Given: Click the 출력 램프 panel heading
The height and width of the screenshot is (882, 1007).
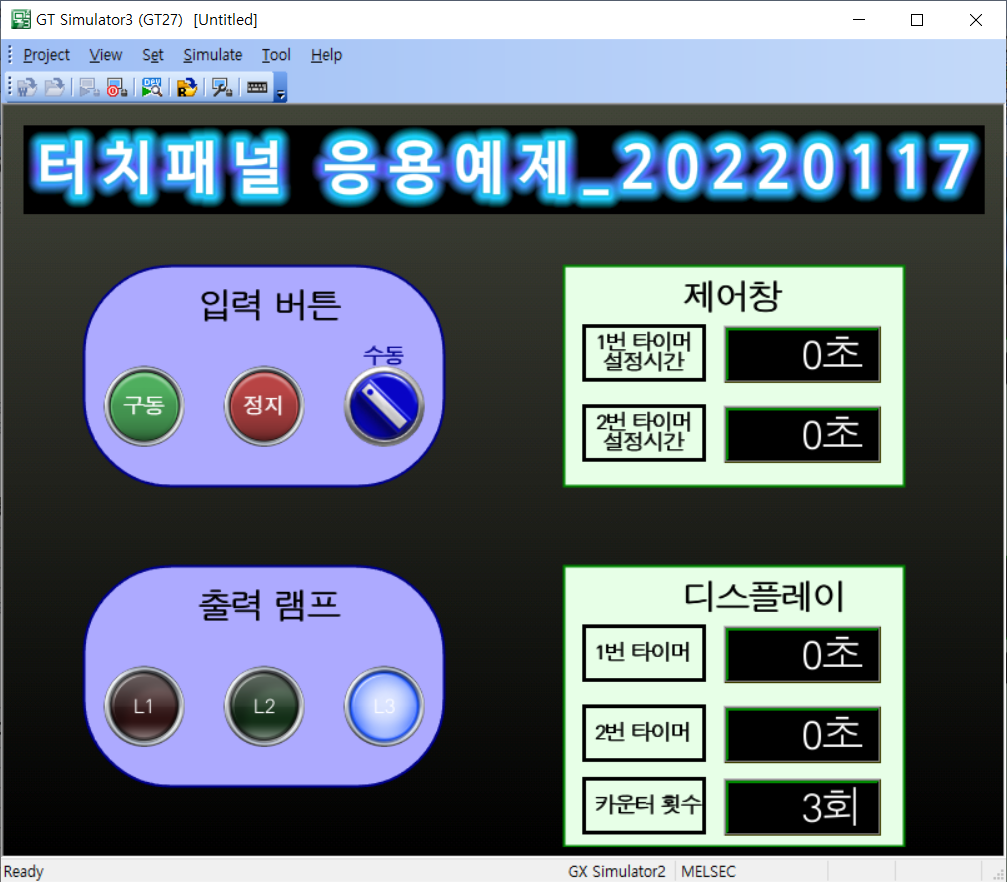Looking at the screenshot, I should point(269,604).
